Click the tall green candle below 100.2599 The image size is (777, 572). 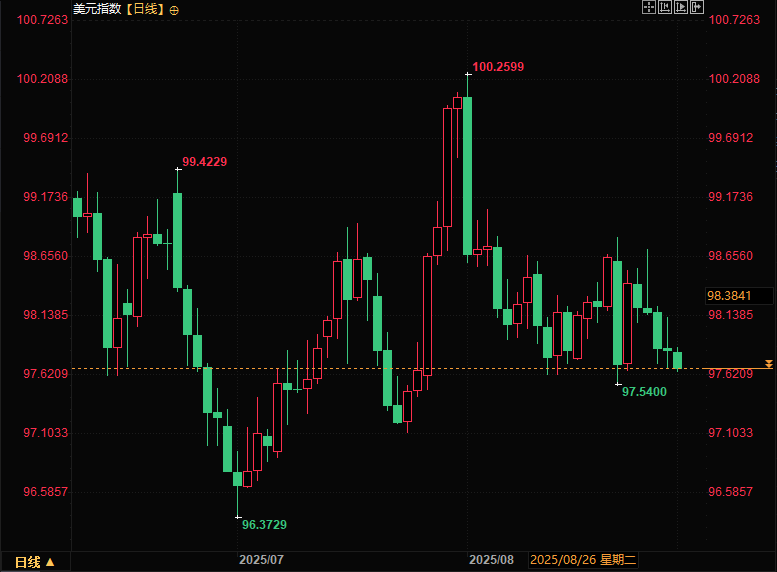click(x=467, y=176)
